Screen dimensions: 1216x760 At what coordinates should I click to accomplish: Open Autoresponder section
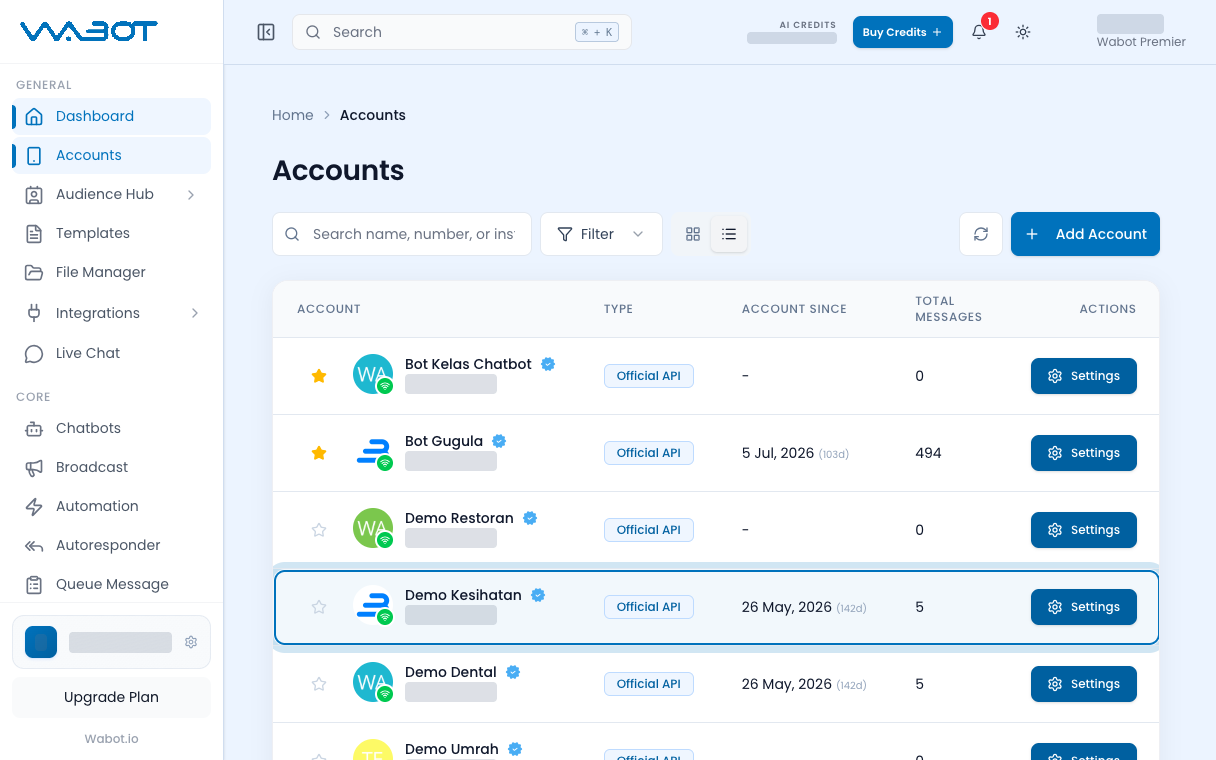112,545
